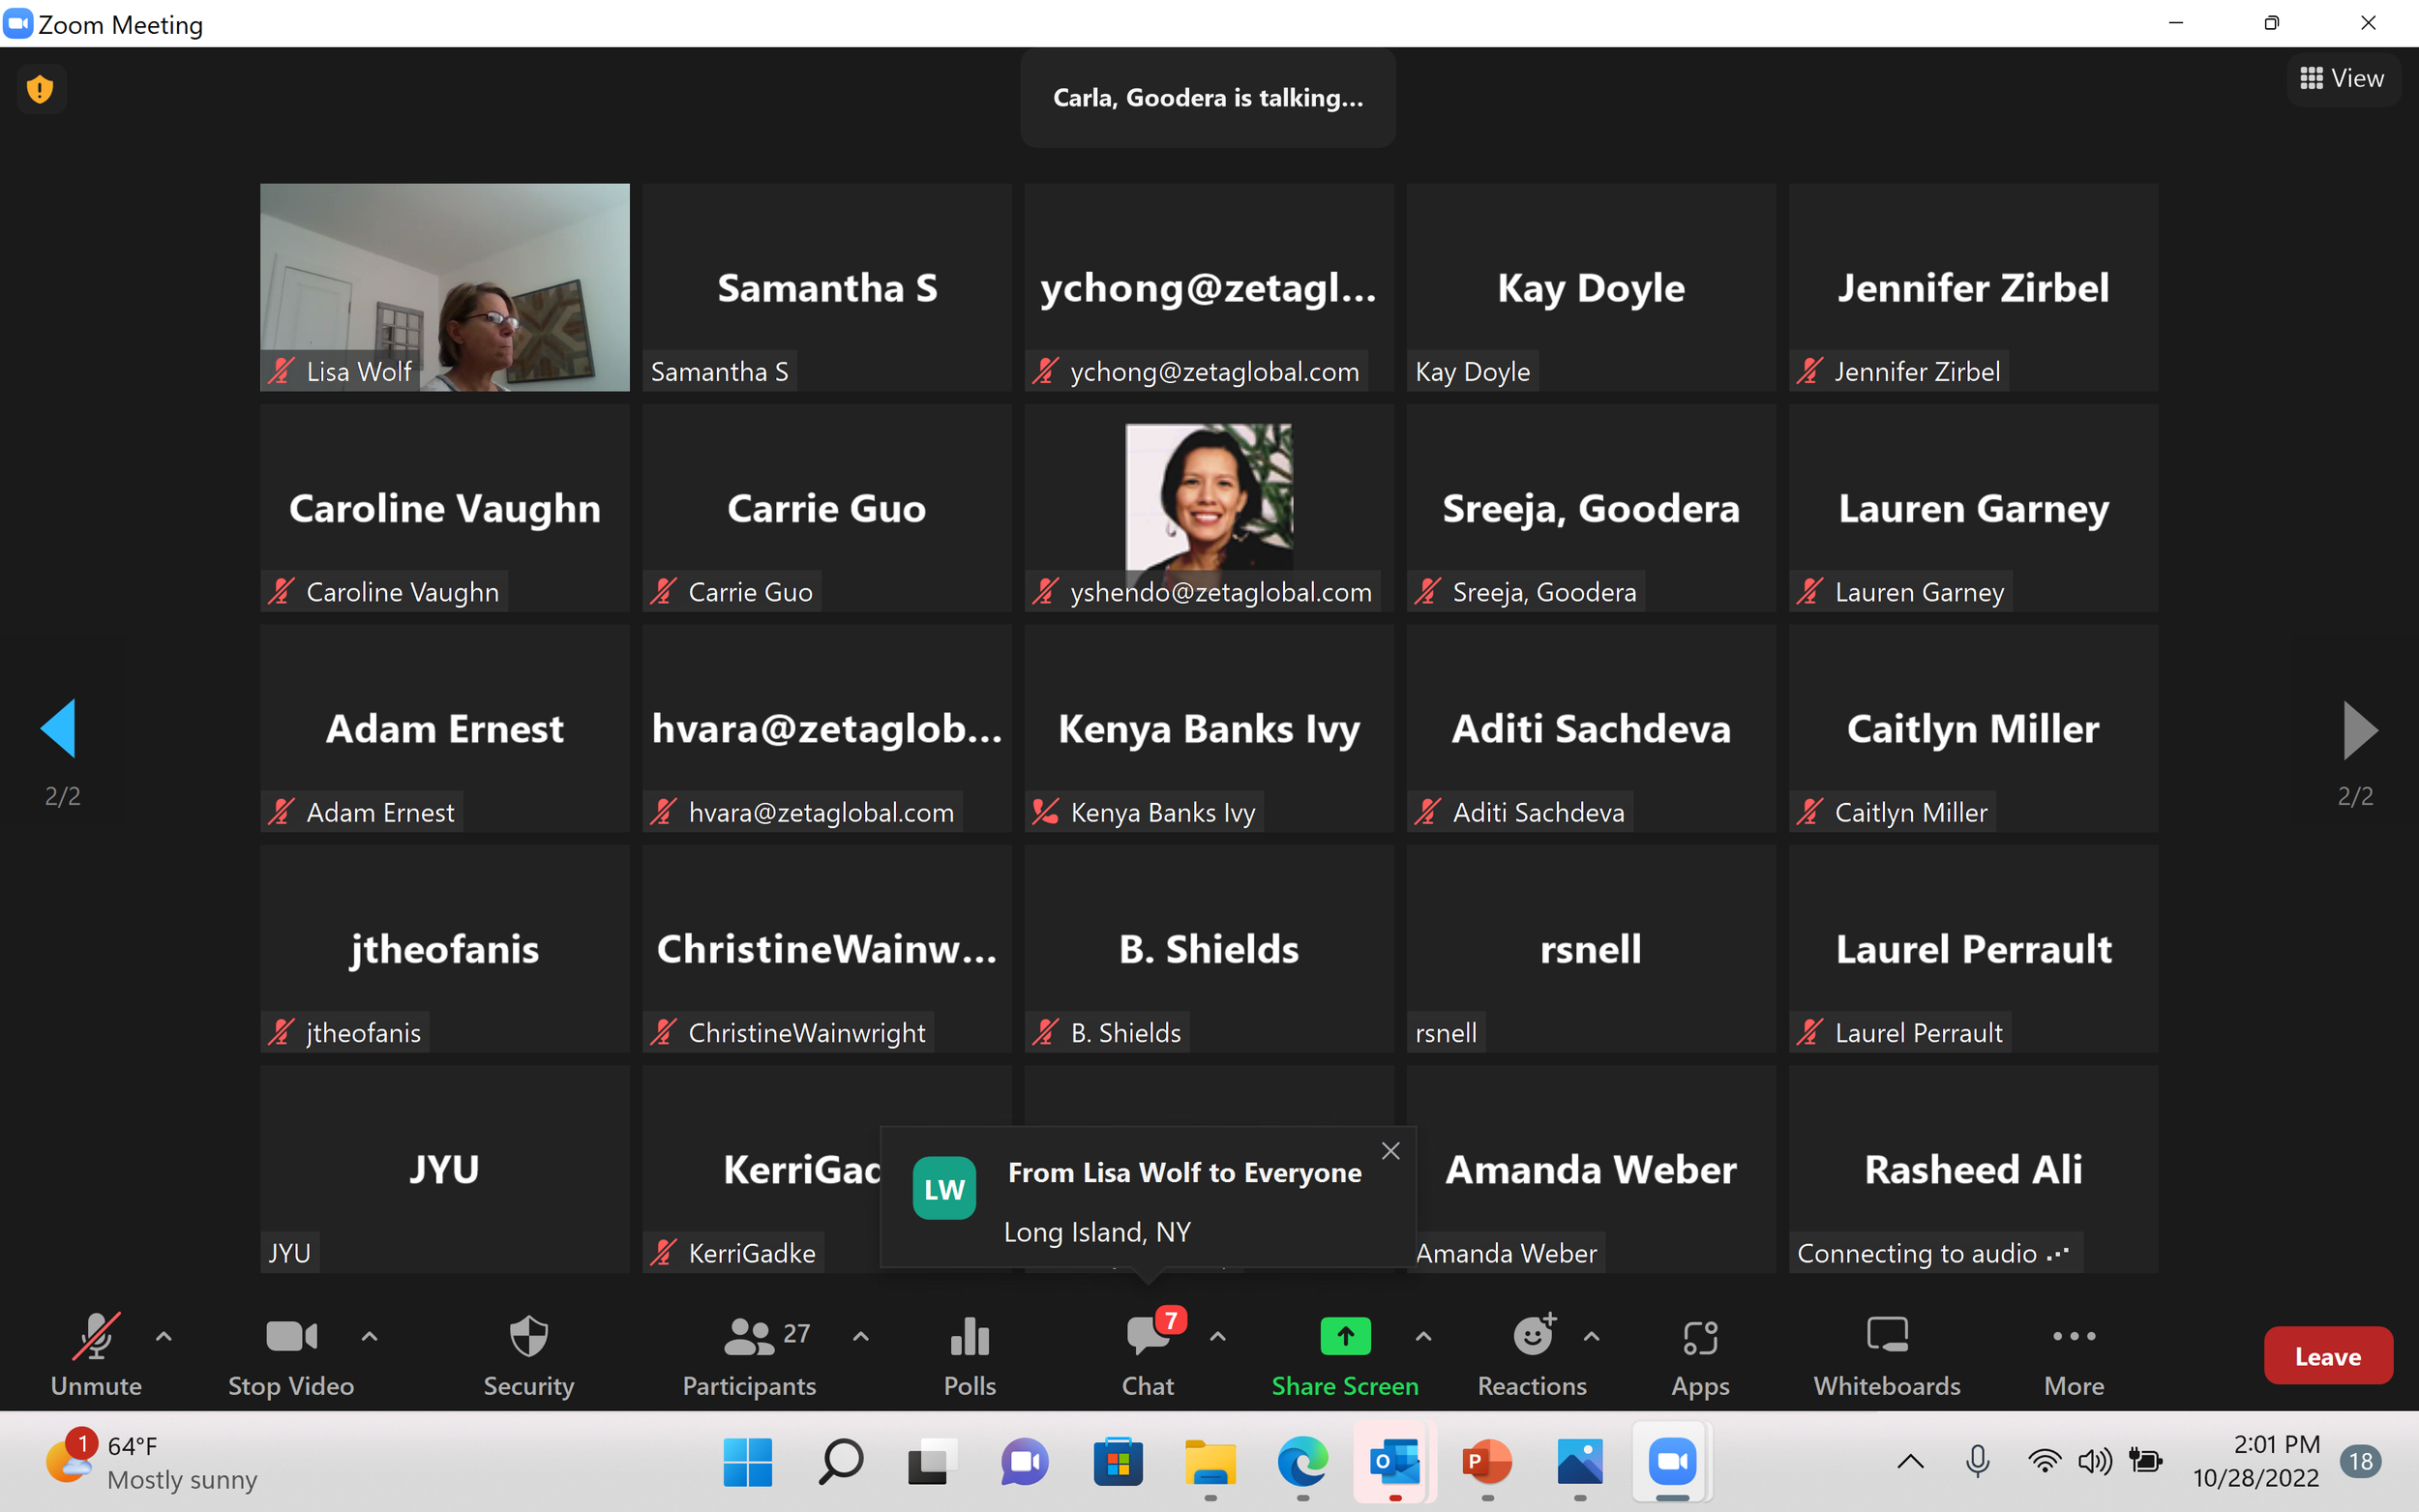This screenshot has height=1512, width=2419.
Task: Show hidden system tray icons
Action: click(1910, 1462)
